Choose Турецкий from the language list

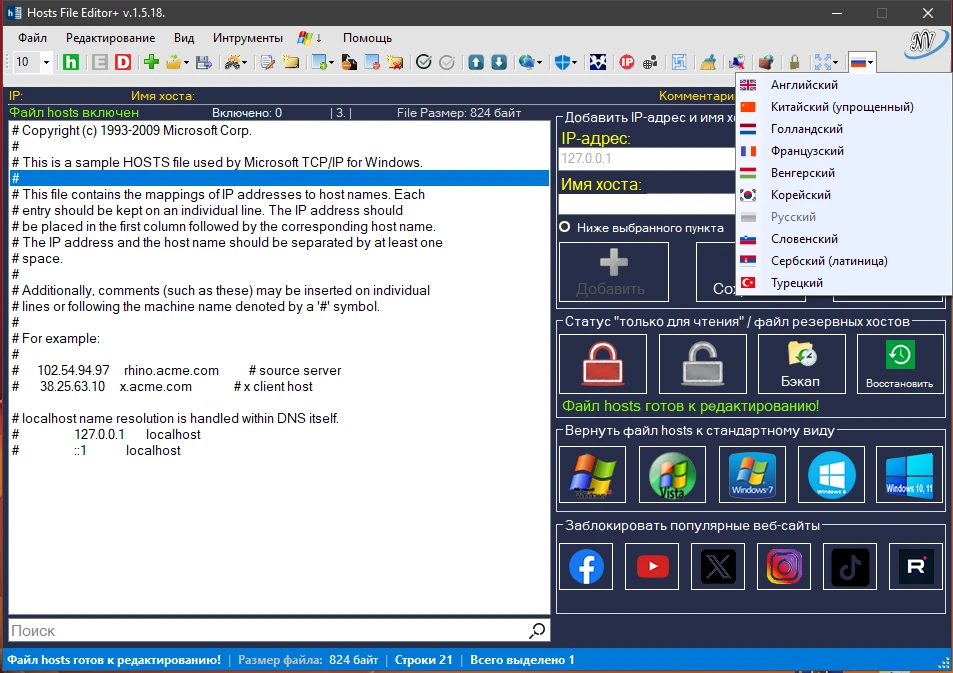[796, 283]
